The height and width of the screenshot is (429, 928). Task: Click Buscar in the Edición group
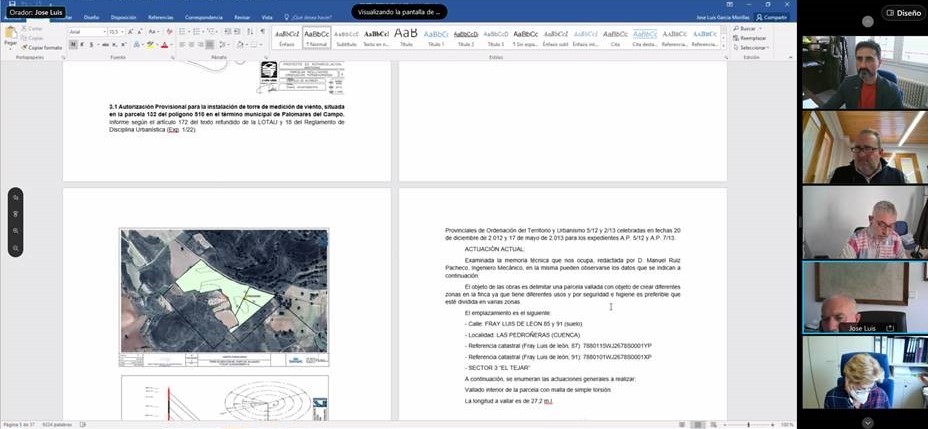(x=745, y=28)
